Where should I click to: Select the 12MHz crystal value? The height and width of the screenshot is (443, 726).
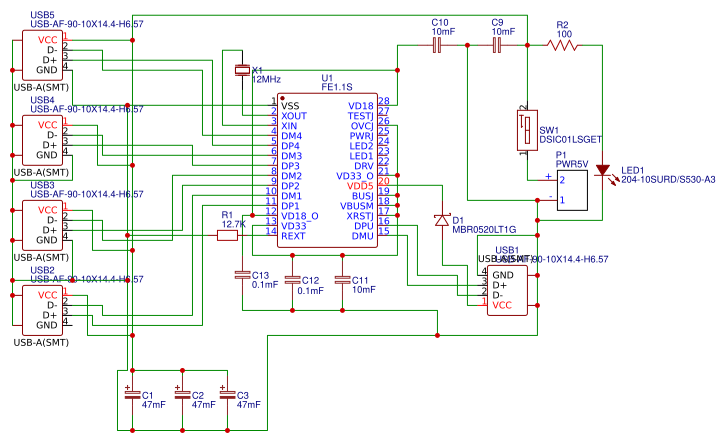tap(266, 79)
